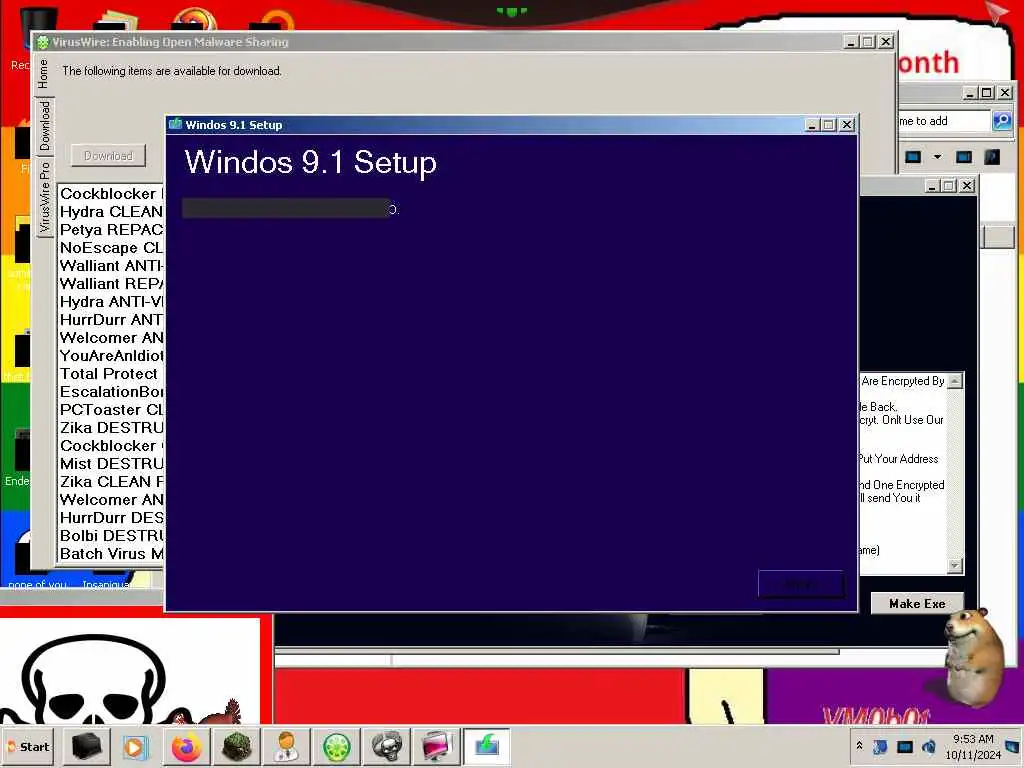1024x768 pixels.
Task: Select the 'Hydra CLEAN' list entry
Action: coord(111,212)
